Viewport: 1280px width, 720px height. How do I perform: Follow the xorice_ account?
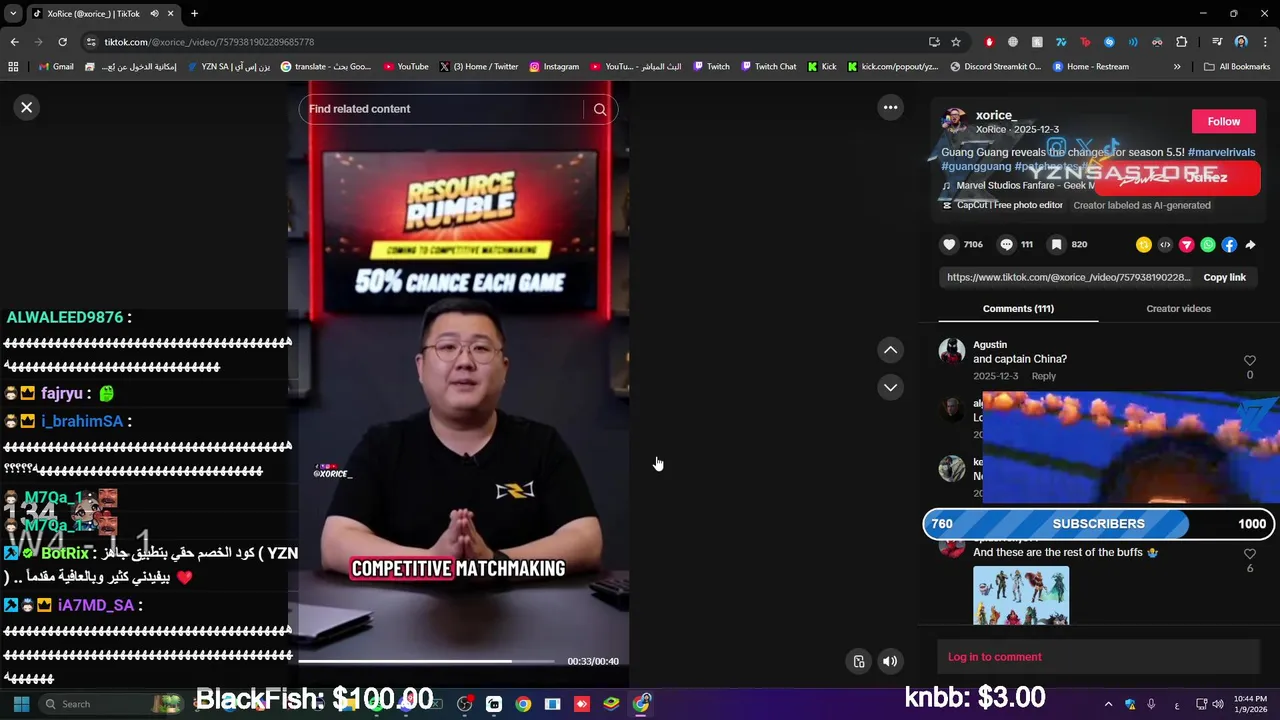coord(1223,121)
